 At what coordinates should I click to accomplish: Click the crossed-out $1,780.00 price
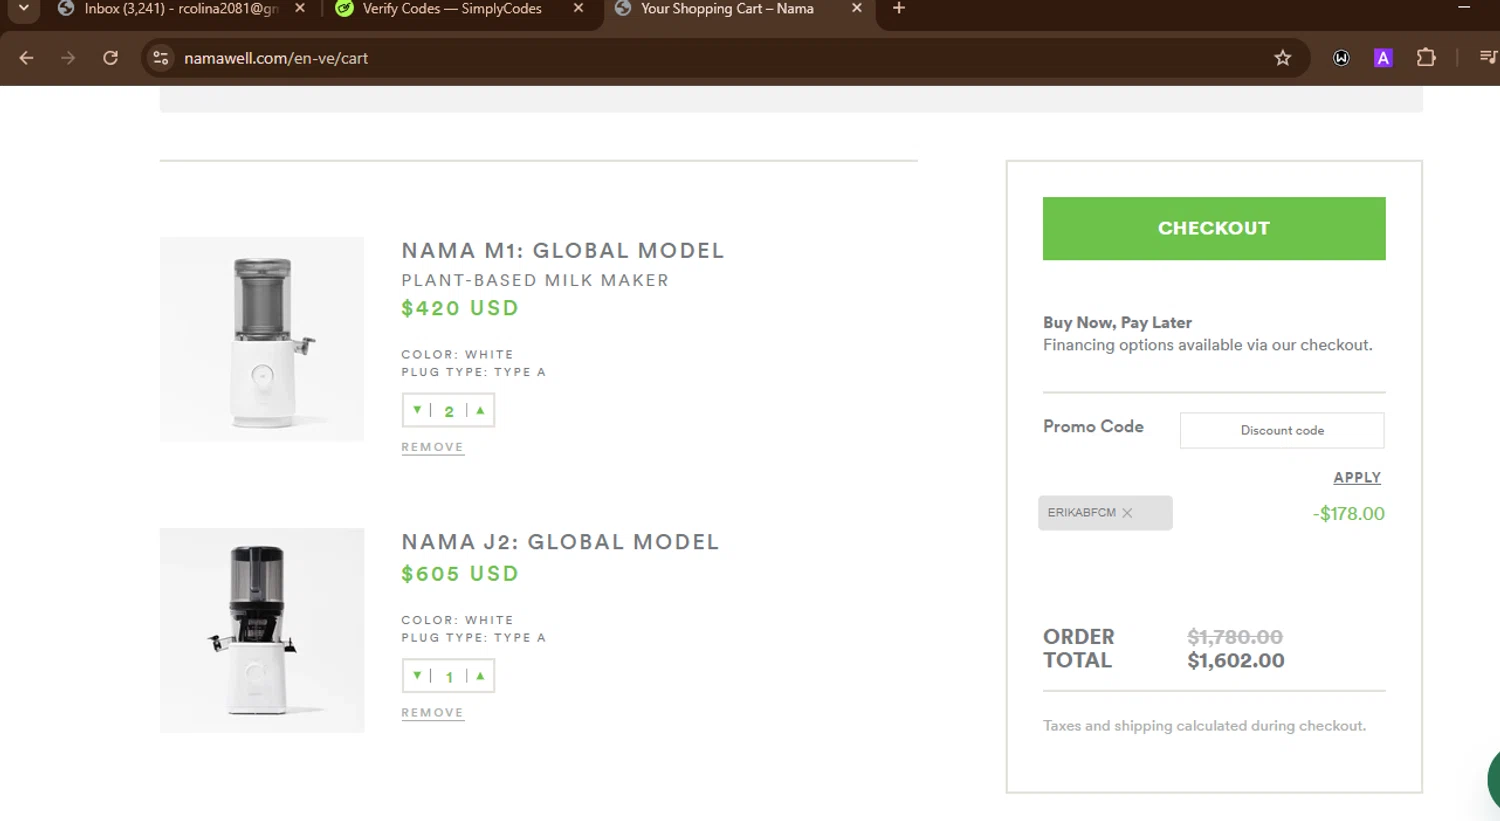(1235, 637)
